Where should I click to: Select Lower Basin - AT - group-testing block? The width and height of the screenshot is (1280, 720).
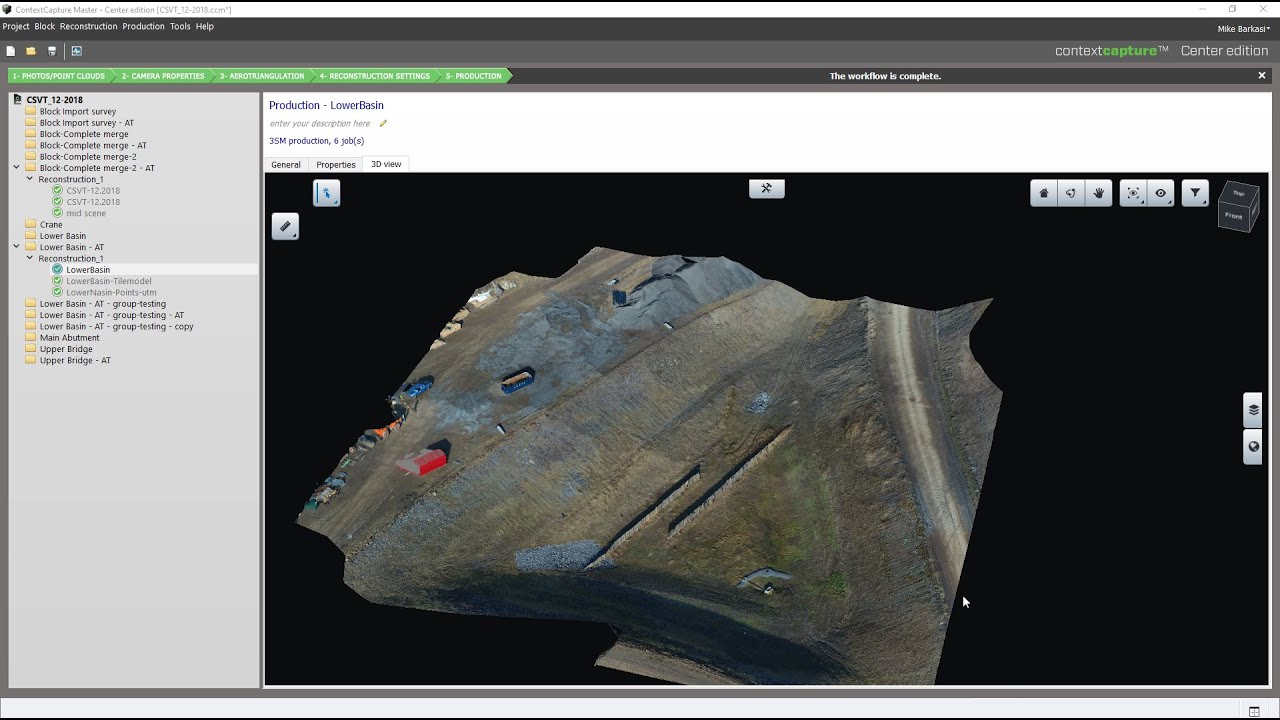point(103,304)
